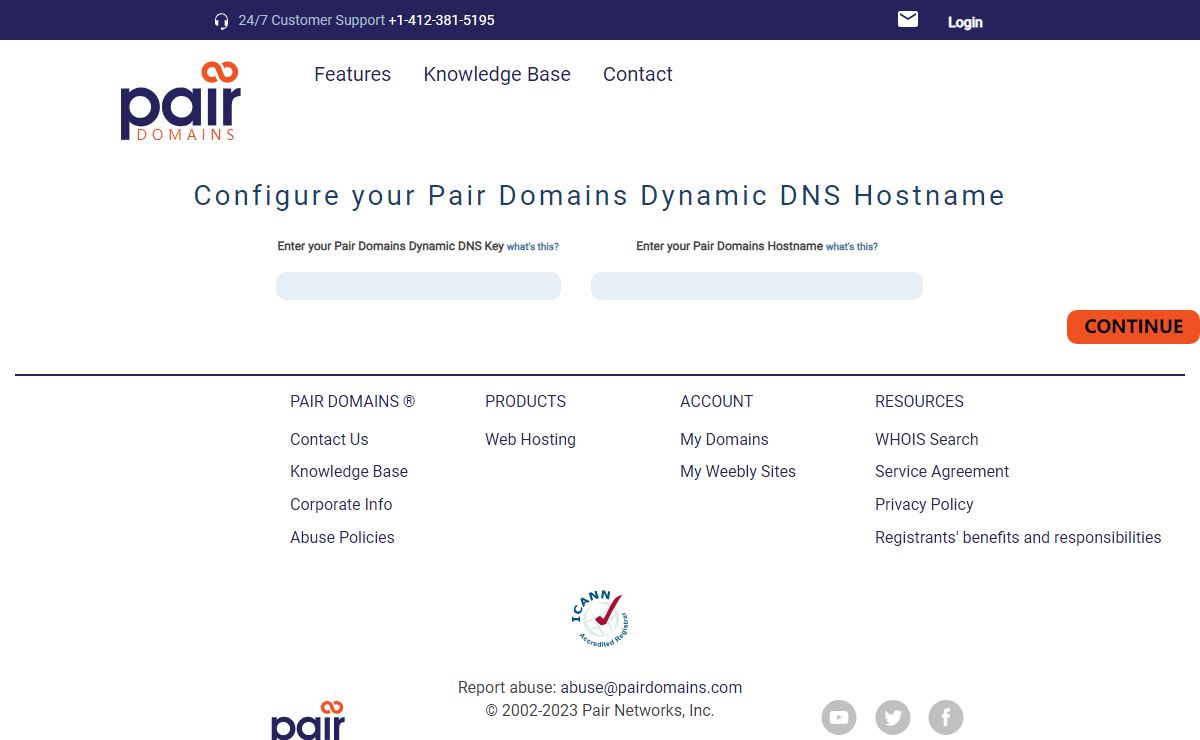Screen dimensions: 1200x740
Task: Open Knowledge Base in top navigation
Action: pos(497,74)
